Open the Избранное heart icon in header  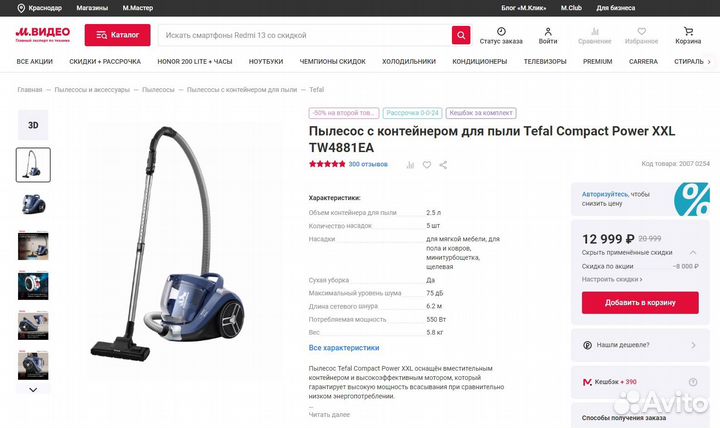641,31
